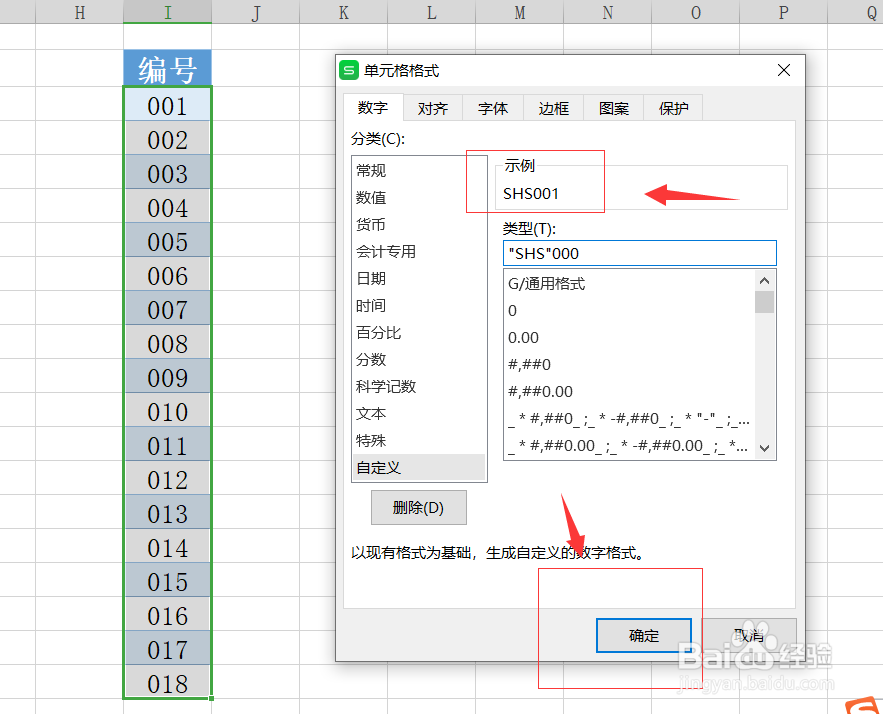The height and width of the screenshot is (714, 883).
Task: Select the column I header
Action: click(x=167, y=12)
